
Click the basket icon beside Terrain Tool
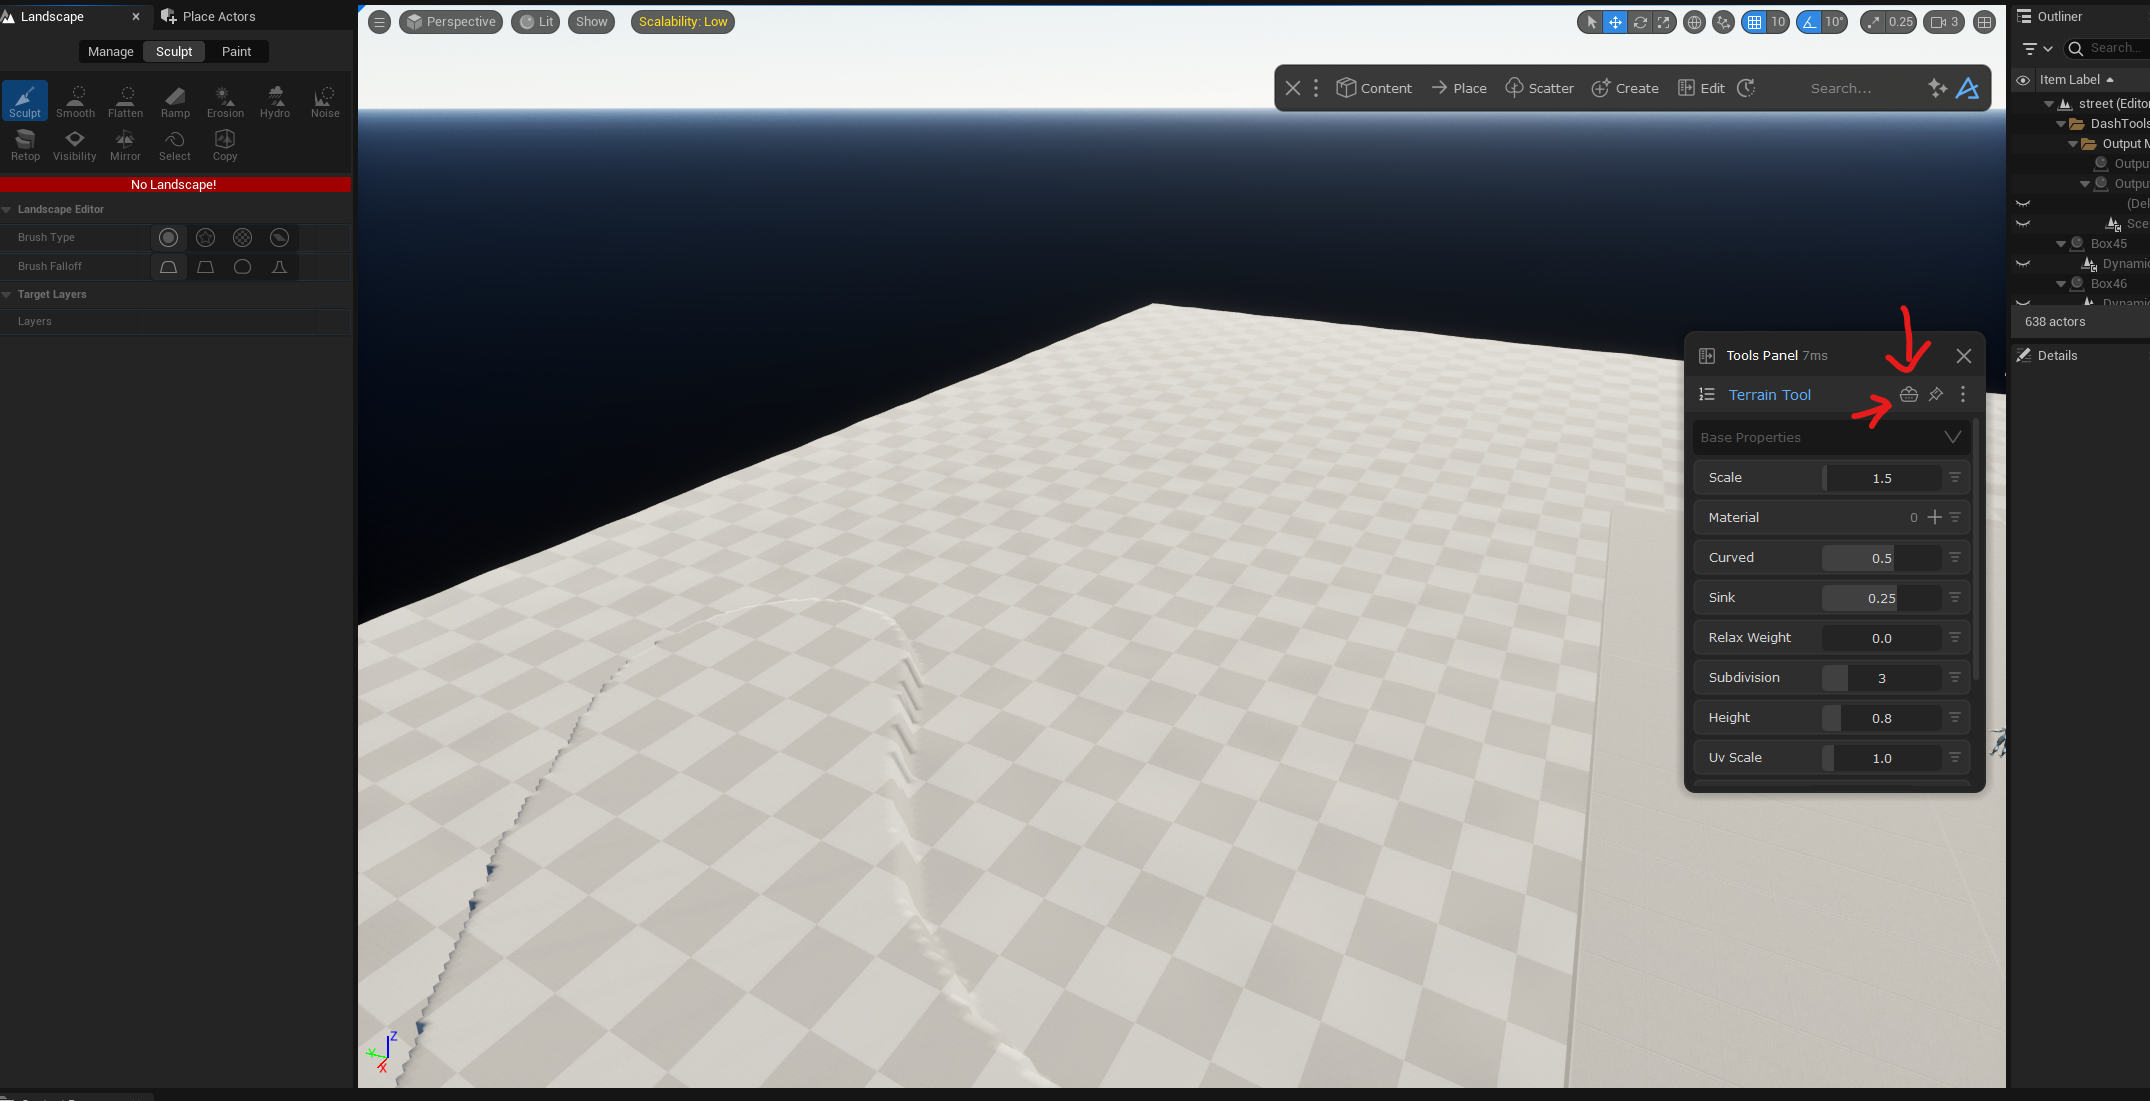[x=1908, y=394]
